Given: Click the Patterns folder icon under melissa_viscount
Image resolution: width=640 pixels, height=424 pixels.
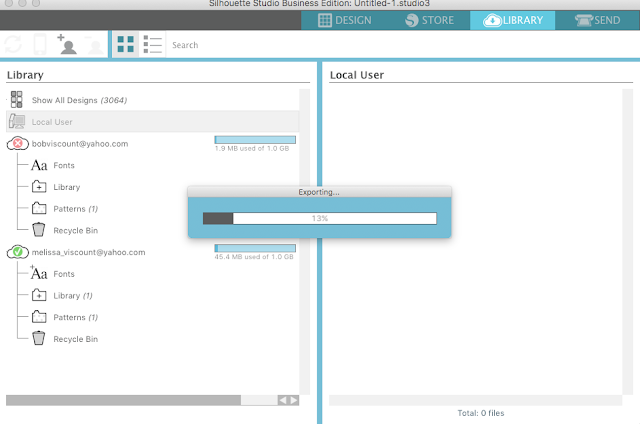Looking at the screenshot, I should 39,316.
